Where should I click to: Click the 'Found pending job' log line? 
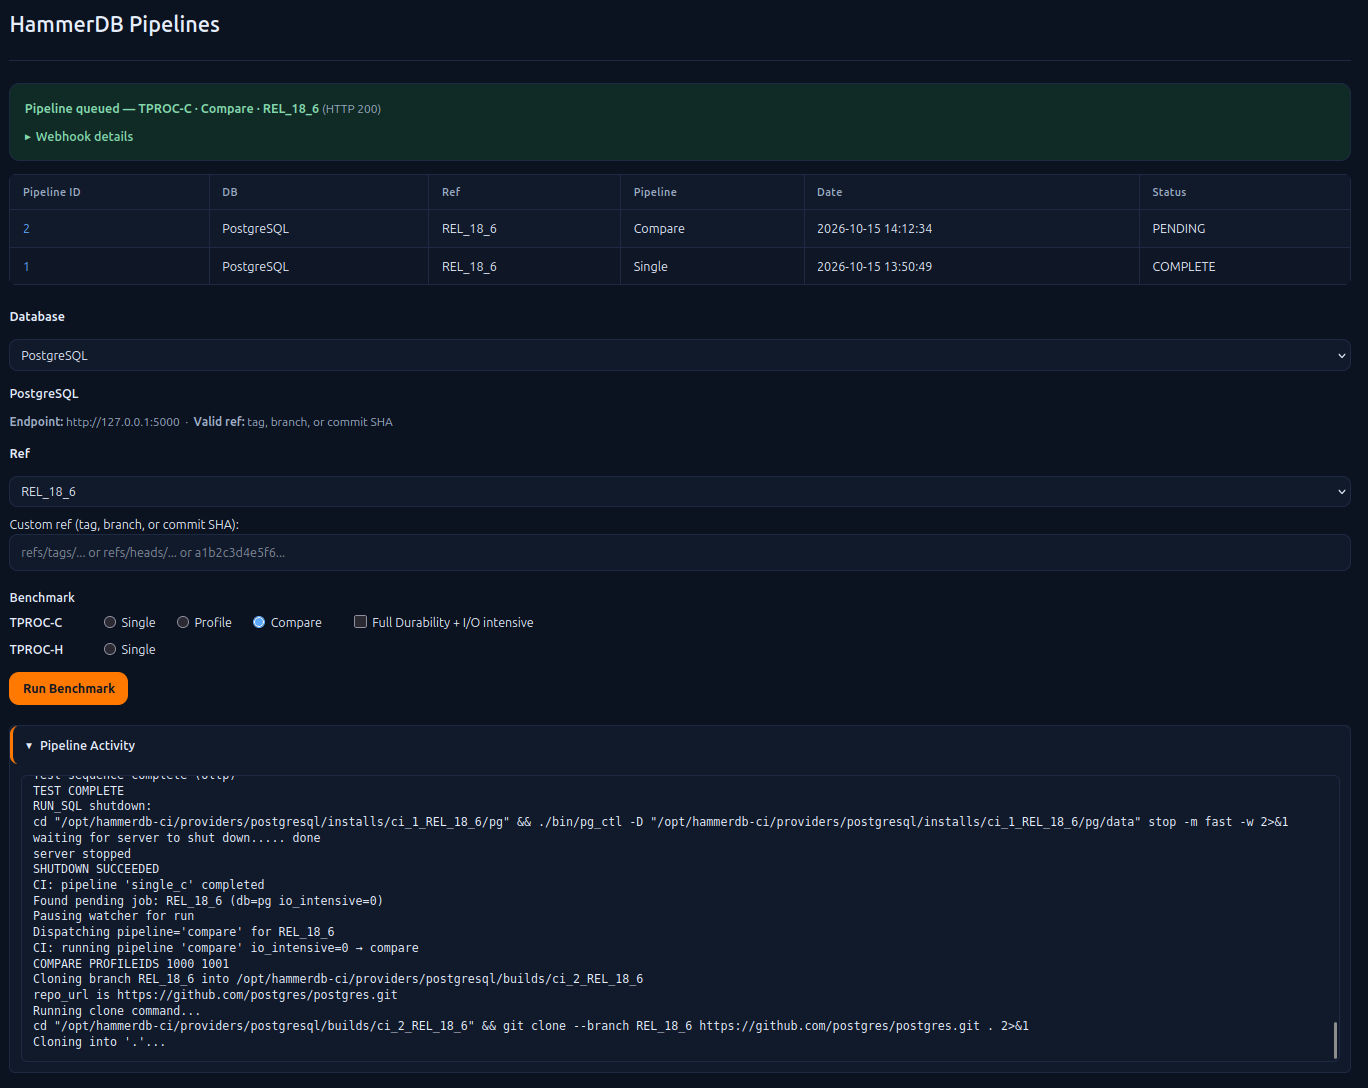(208, 901)
